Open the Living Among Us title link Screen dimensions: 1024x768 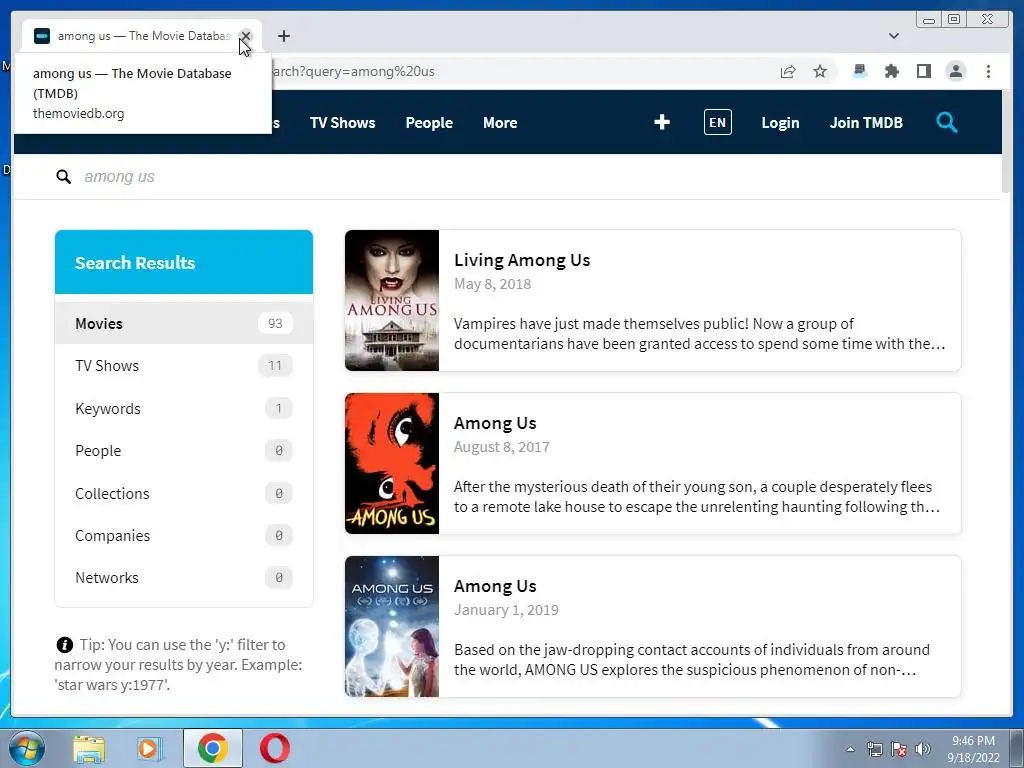(x=522, y=260)
